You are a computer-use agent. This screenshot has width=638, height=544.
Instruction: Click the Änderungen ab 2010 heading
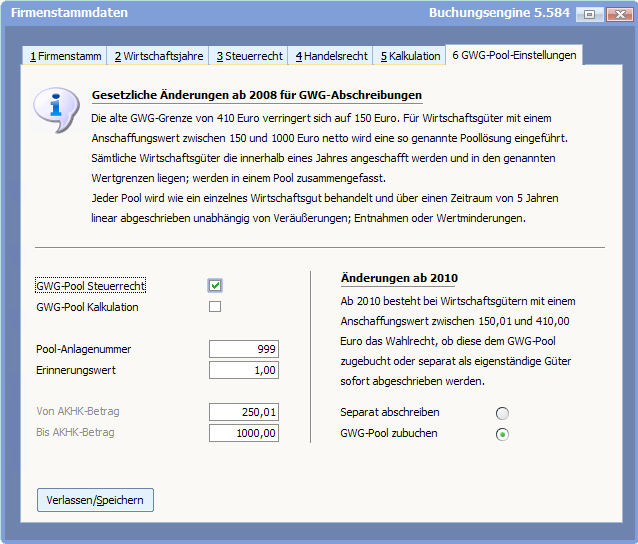(x=399, y=278)
